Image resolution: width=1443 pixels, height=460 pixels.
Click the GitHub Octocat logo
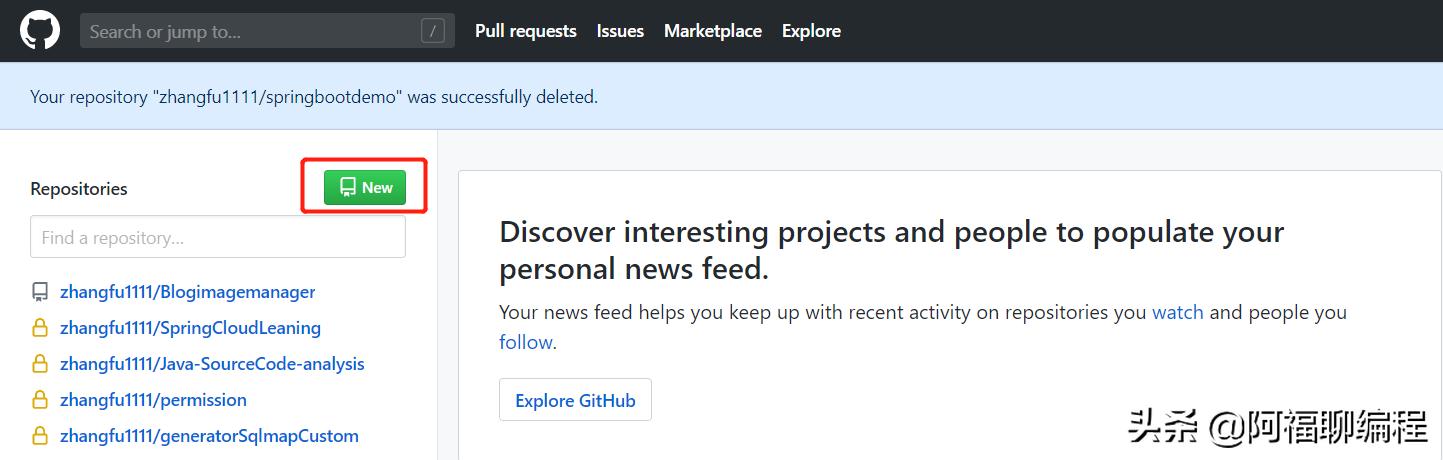[40, 31]
